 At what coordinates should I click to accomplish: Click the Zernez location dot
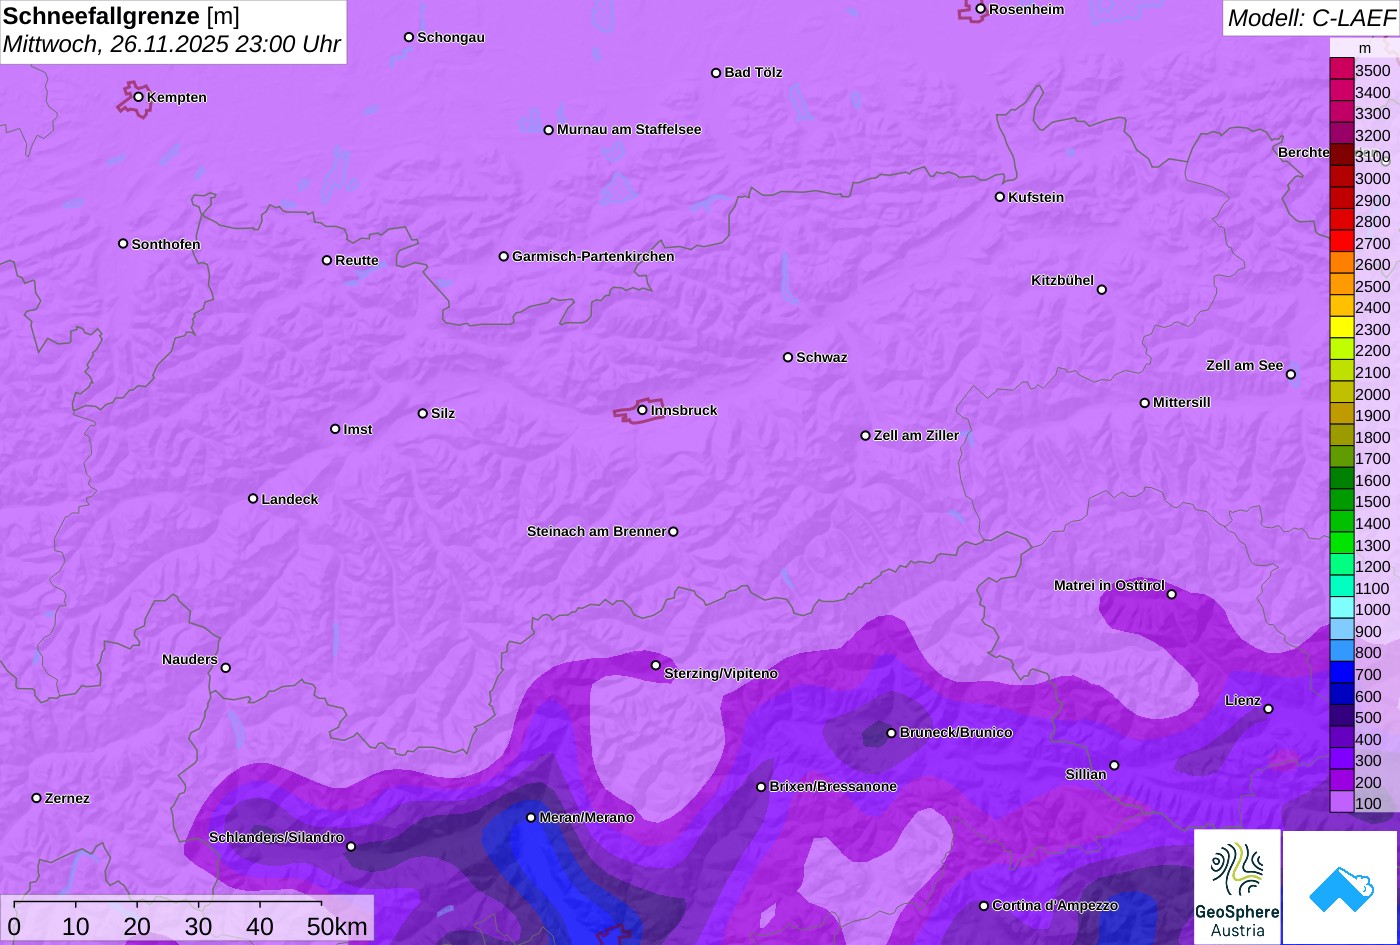pos(37,798)
